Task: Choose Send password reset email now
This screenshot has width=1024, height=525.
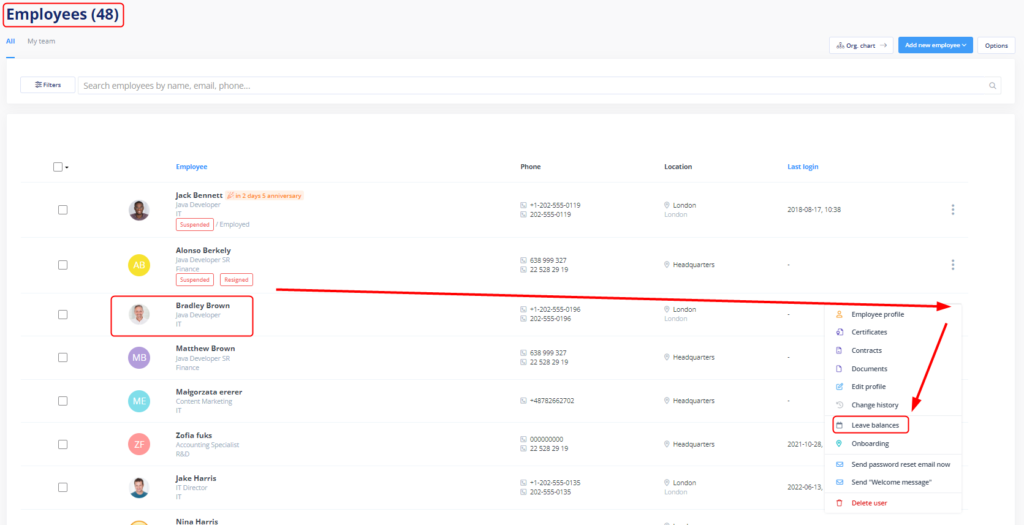Action: [x=901, y=464]
